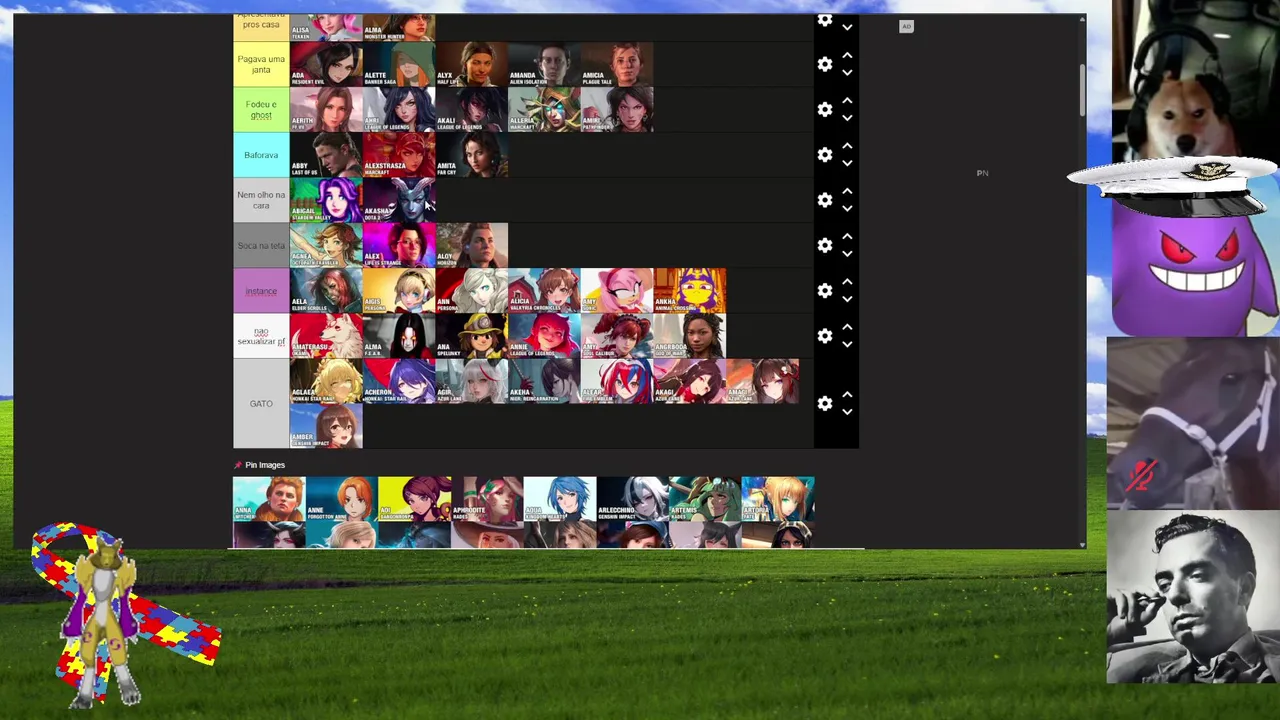Open settings gear for Baforava tier
Screen dimensions: 1280x720
click(825, 154)
